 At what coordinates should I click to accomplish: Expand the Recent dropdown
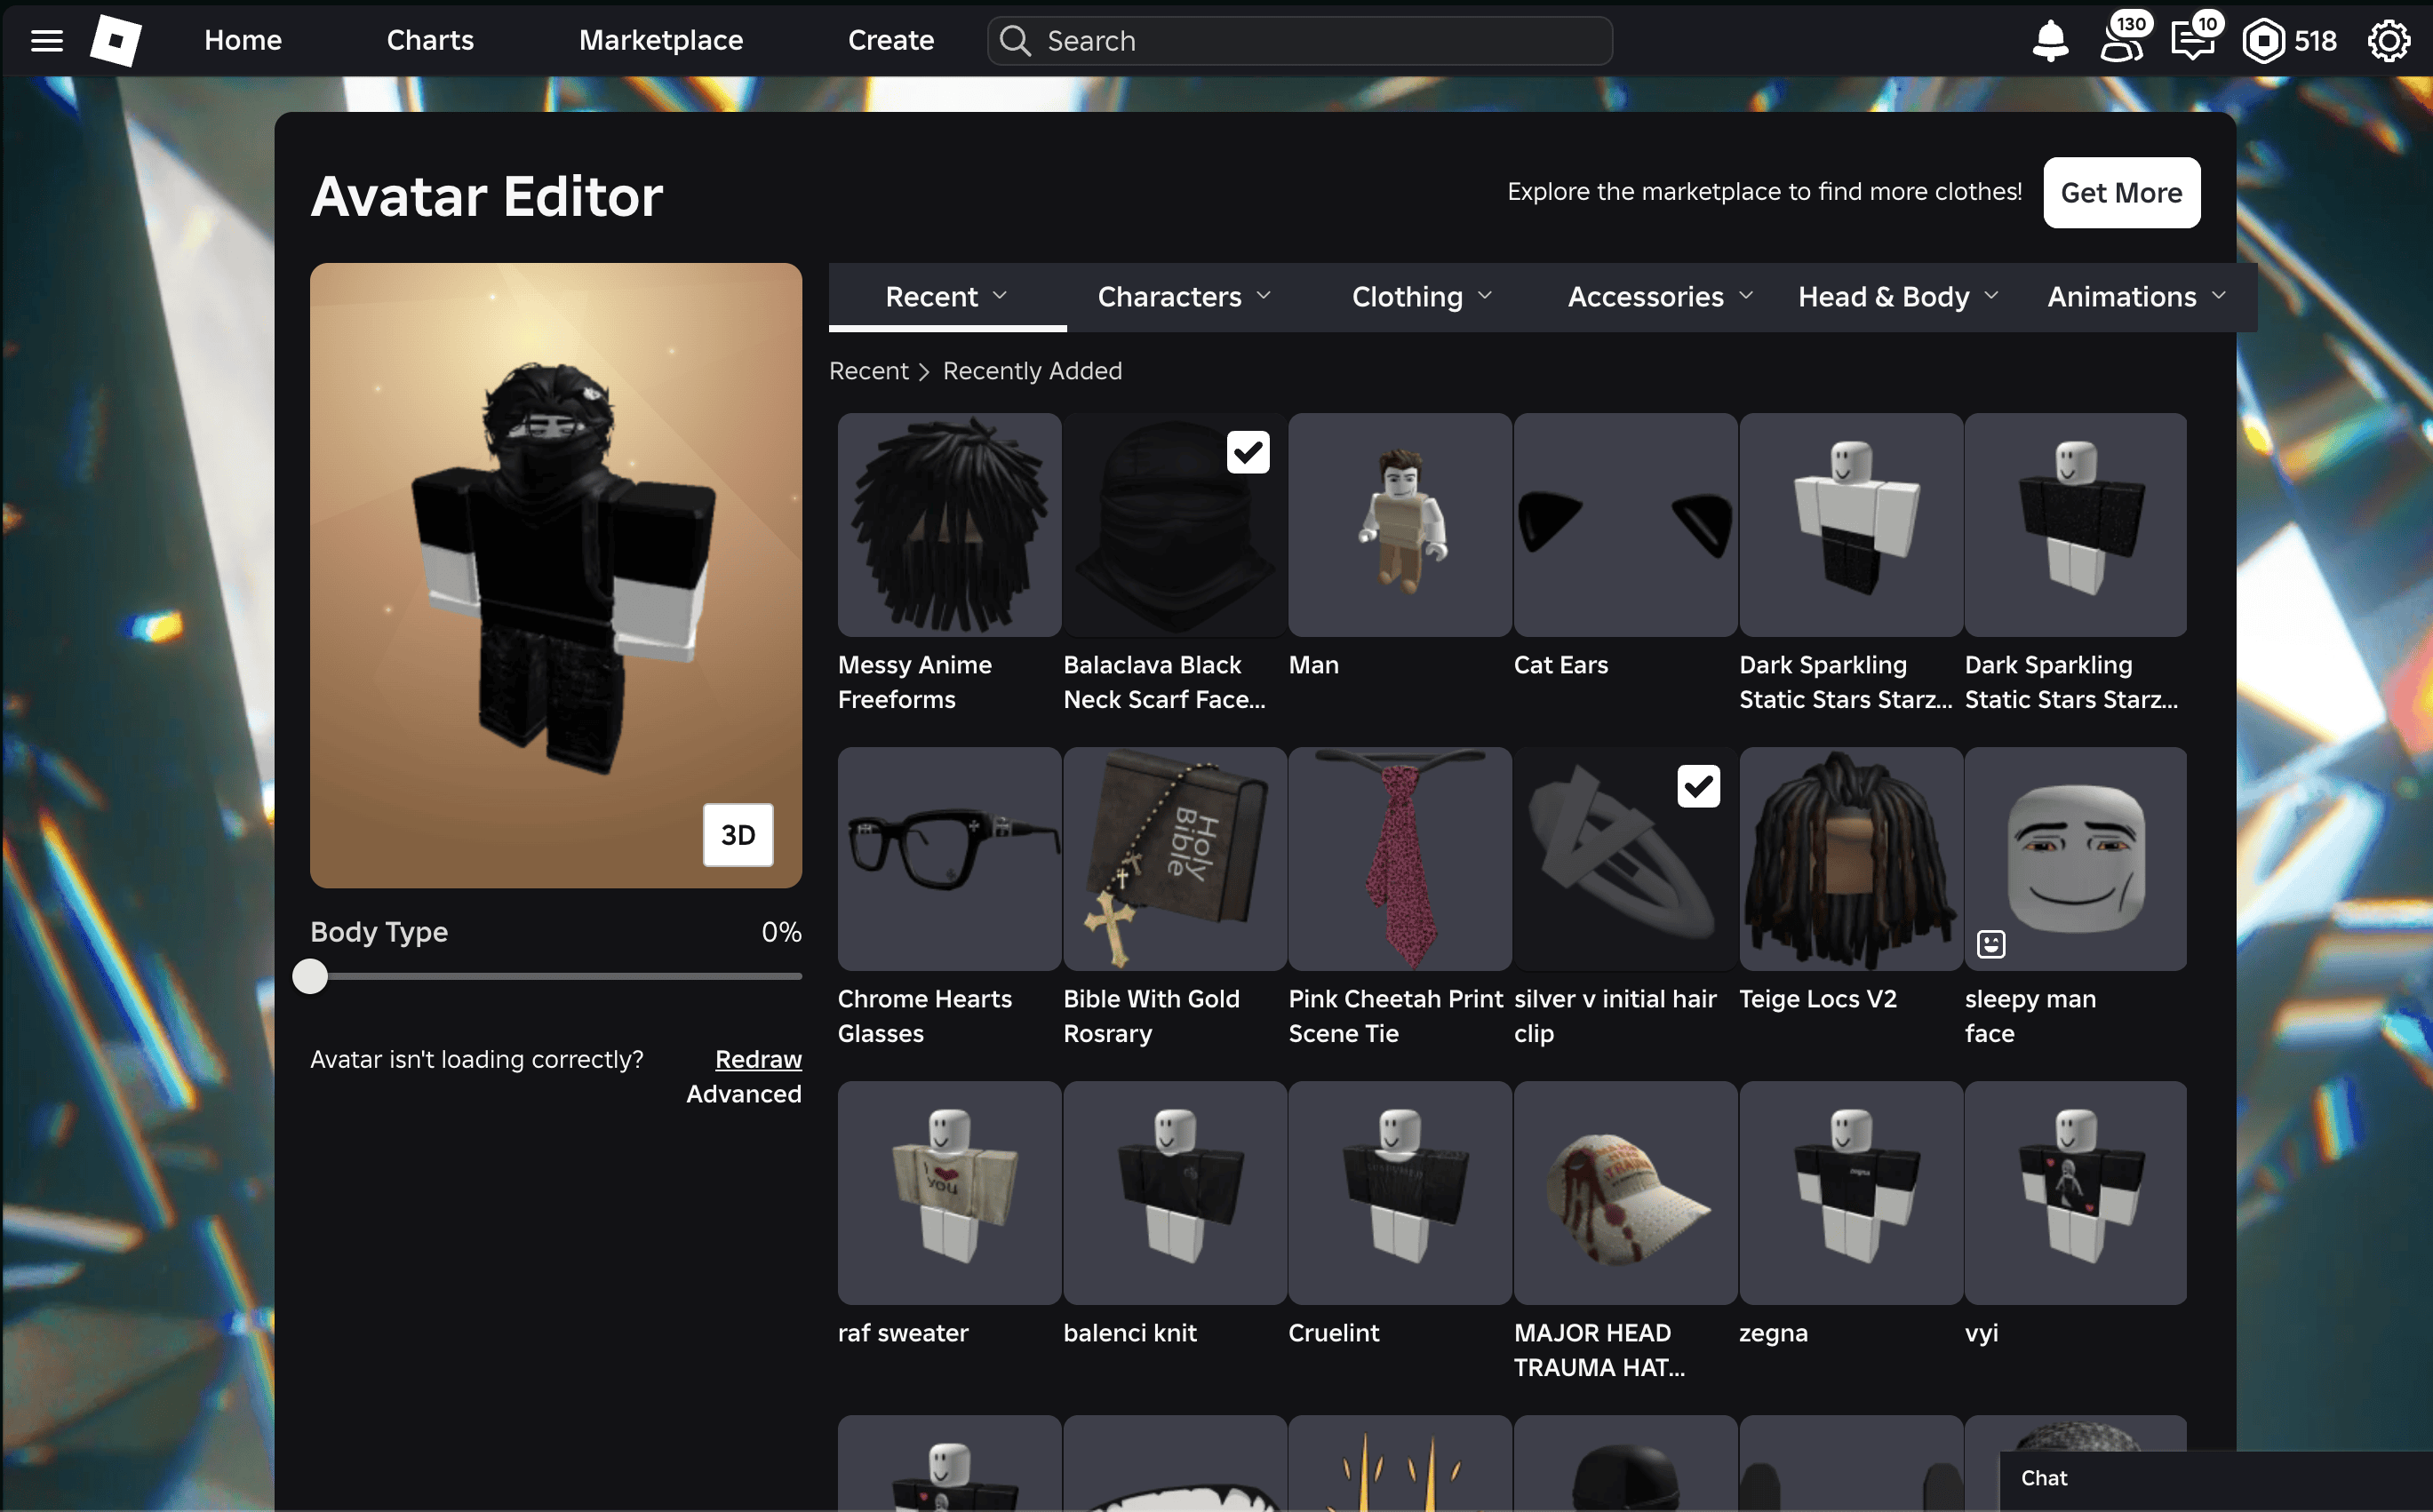pyautogui.click(x=947, y=297)
